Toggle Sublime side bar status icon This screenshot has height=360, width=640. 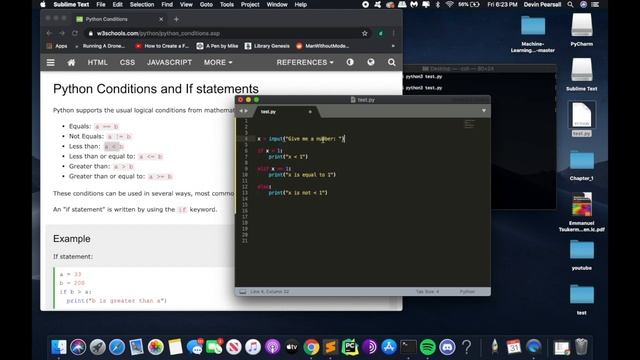coord(242,292)
